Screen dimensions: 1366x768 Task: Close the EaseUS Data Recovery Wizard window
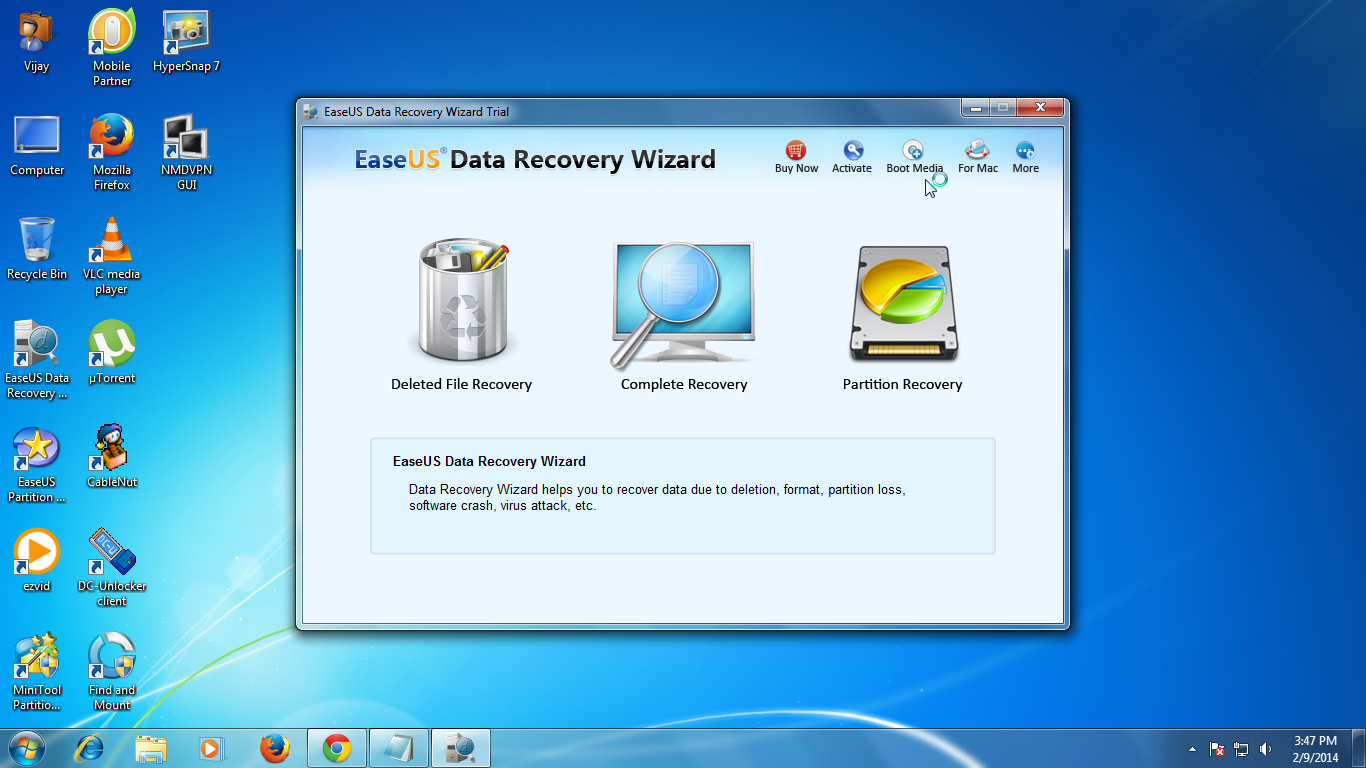[1040, 107]
